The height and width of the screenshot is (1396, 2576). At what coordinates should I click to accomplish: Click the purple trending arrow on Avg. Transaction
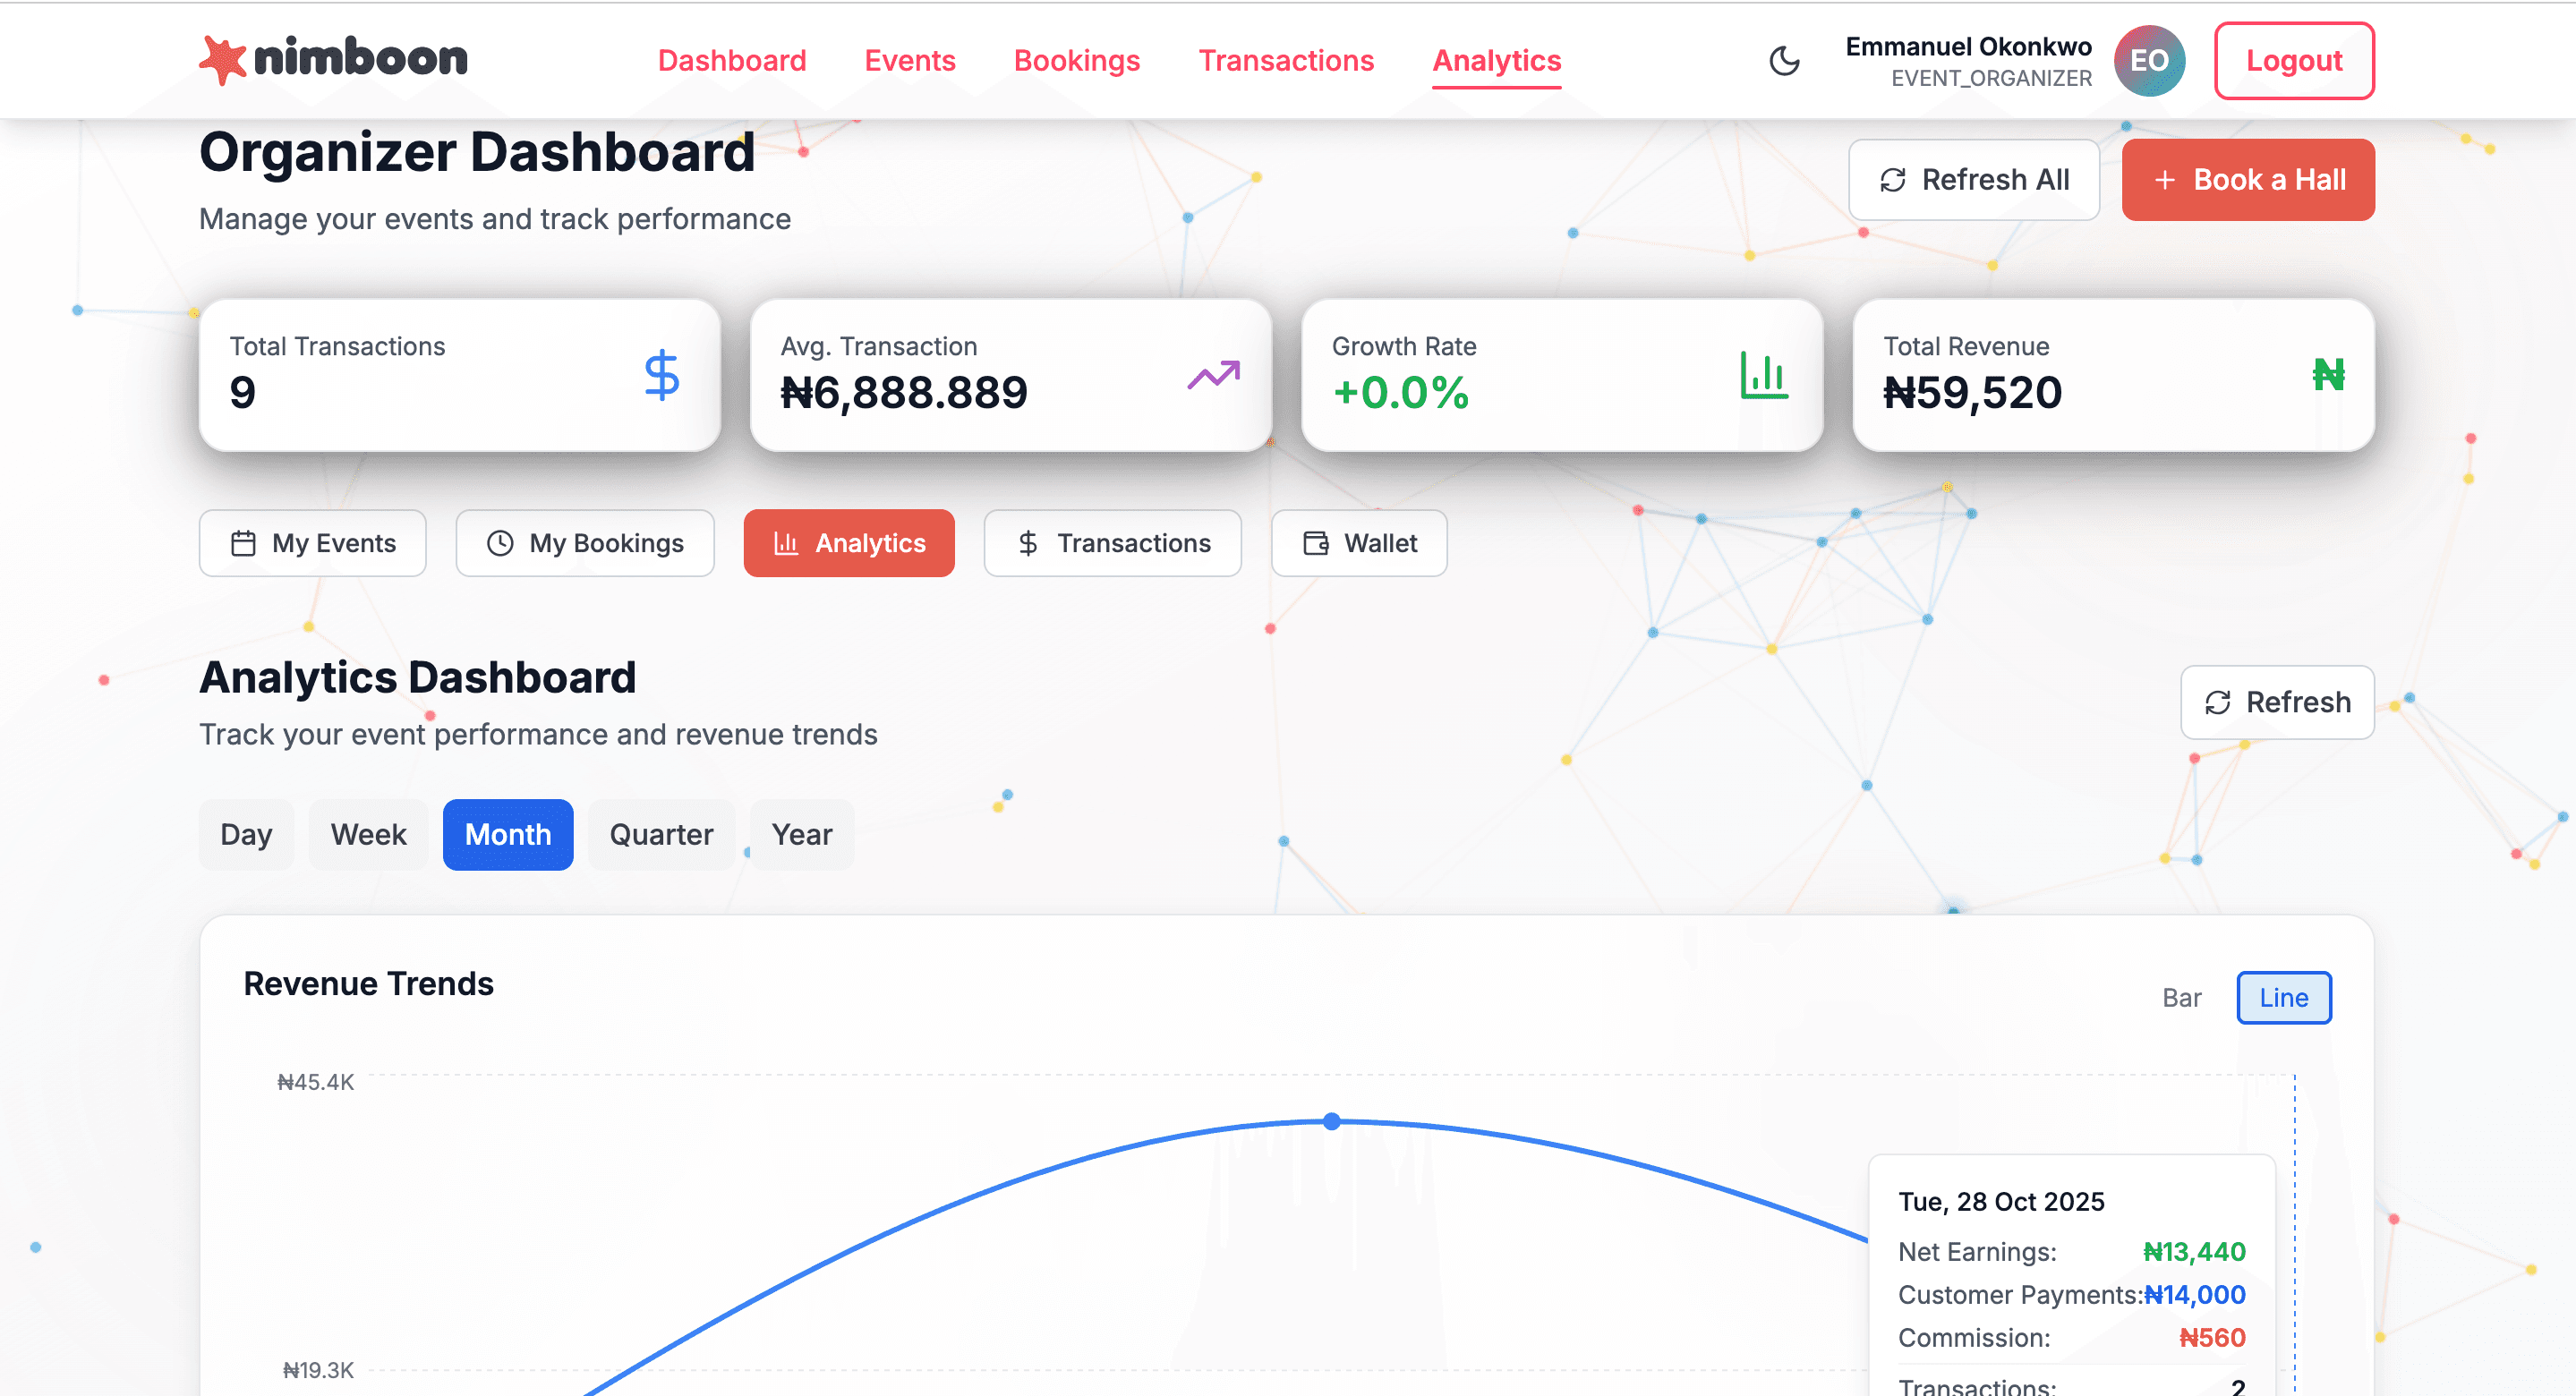tap(1216, 375)
